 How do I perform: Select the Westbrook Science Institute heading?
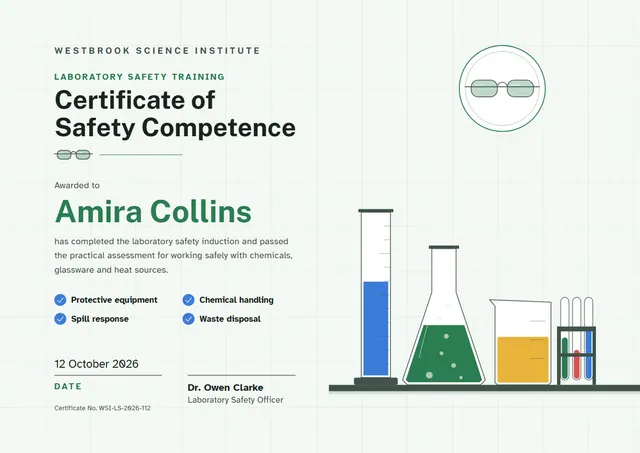pyautogui.click(x=157, y=51)
